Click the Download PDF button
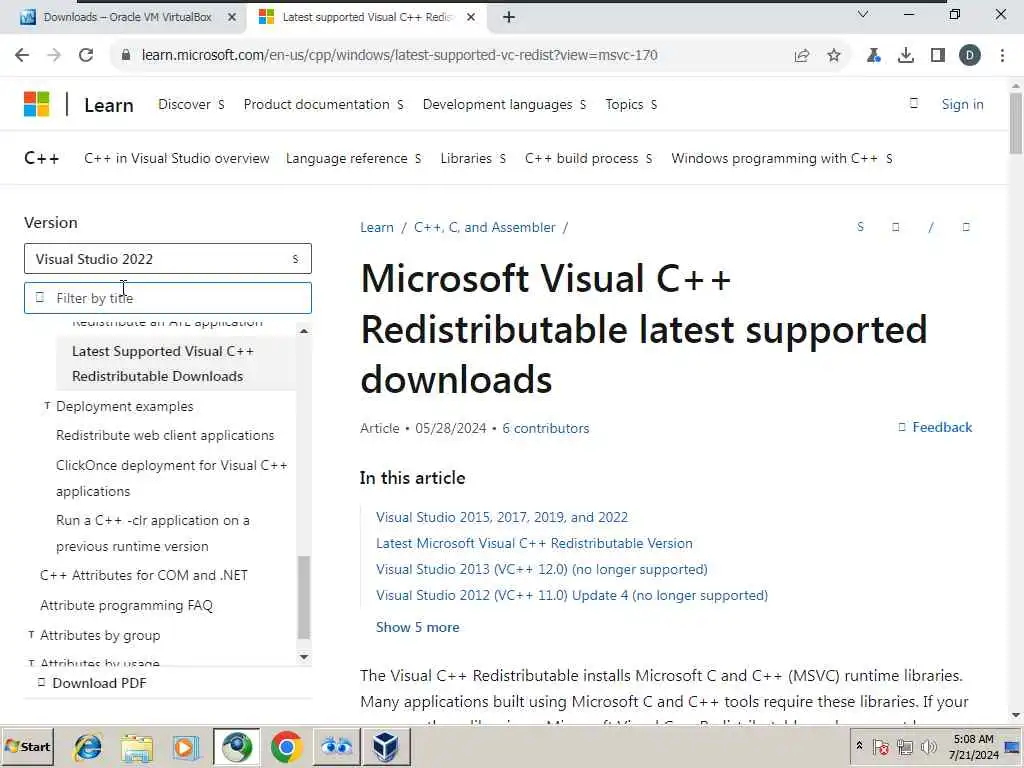Viewport: 1024px width, 768px height. click(x=92, y=683)
